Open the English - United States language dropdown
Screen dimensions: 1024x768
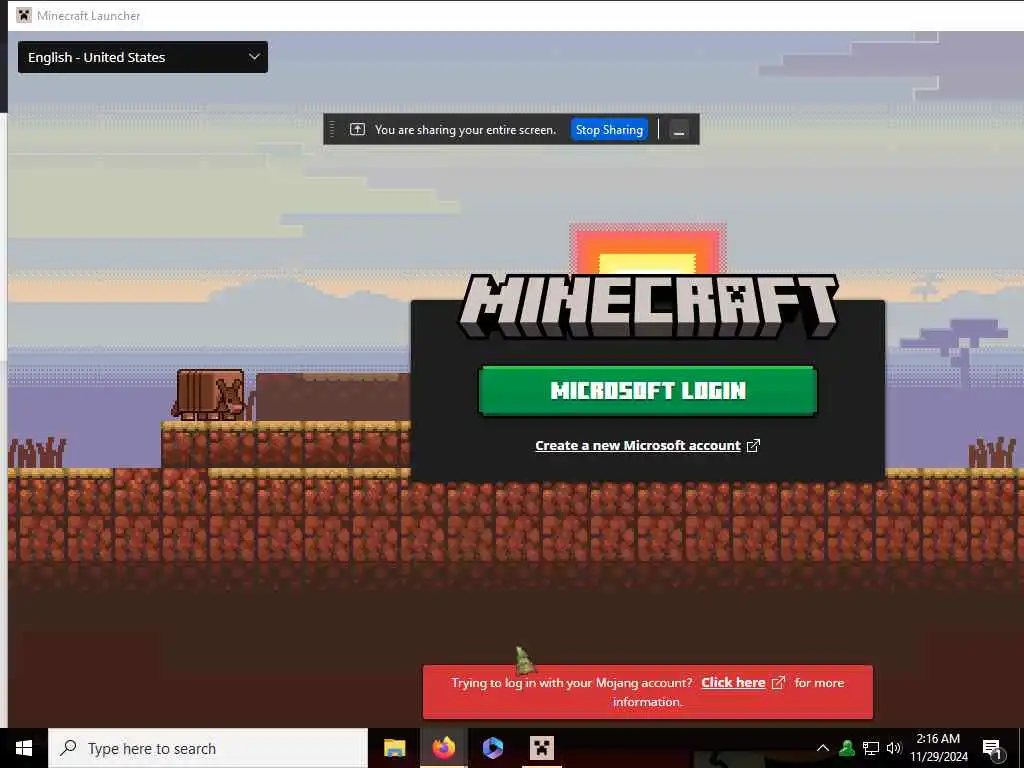[142, 57]
